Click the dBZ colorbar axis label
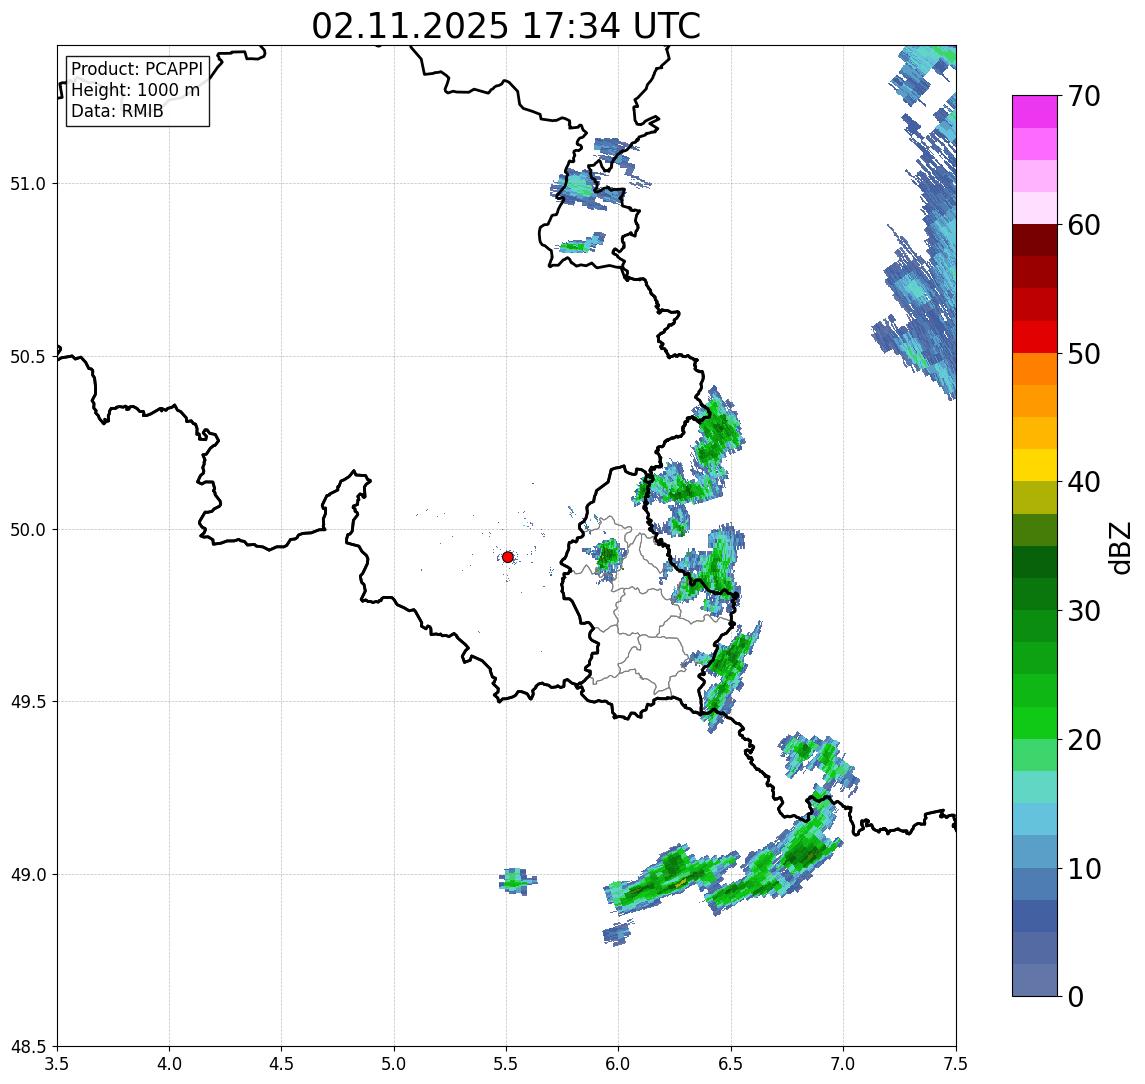 coord(1119,548)
